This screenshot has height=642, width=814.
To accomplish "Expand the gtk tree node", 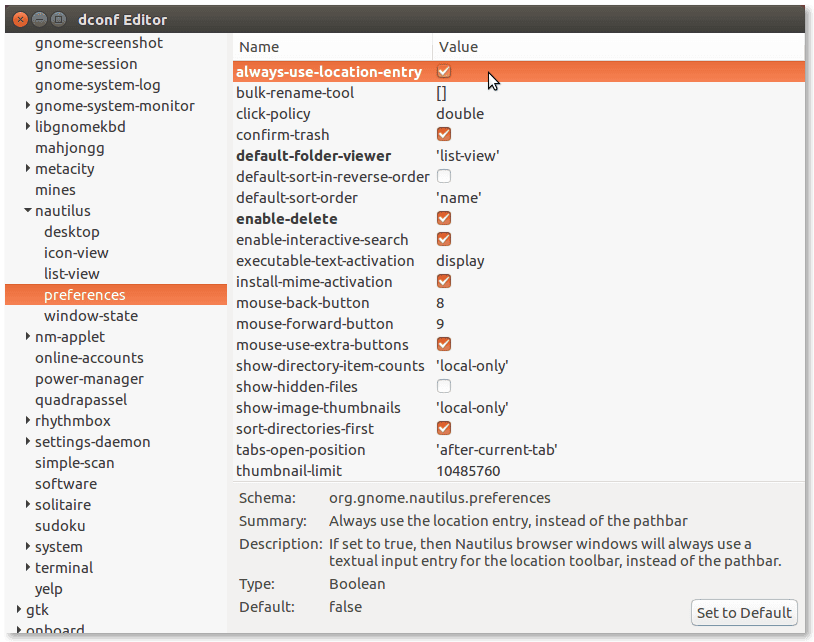I will pyautogui.click(x=19, y=609).
